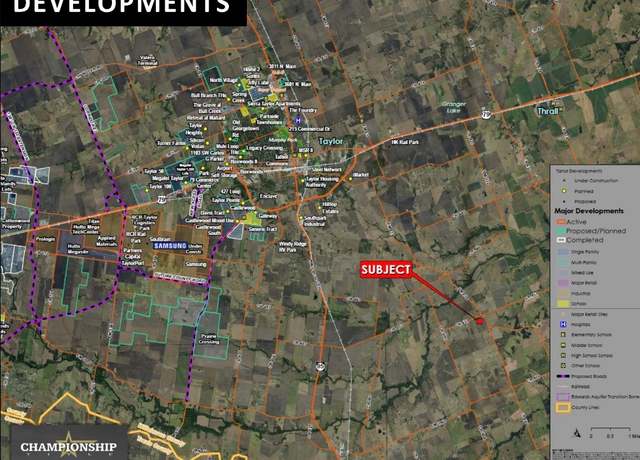Click the Partners Capital TaylorPort label
This screenshot has width=640, height=460.
(133, 257)
